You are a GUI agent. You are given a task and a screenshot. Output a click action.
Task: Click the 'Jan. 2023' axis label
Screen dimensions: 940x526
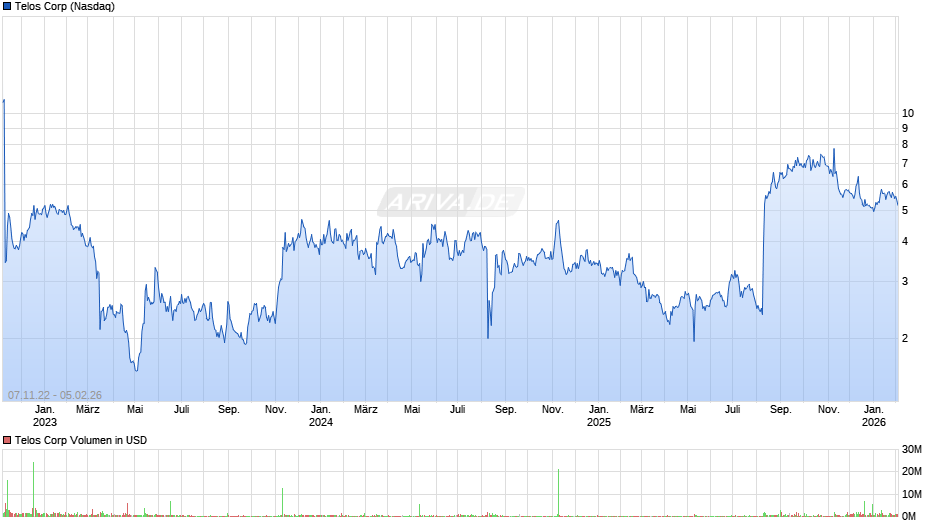44,416
